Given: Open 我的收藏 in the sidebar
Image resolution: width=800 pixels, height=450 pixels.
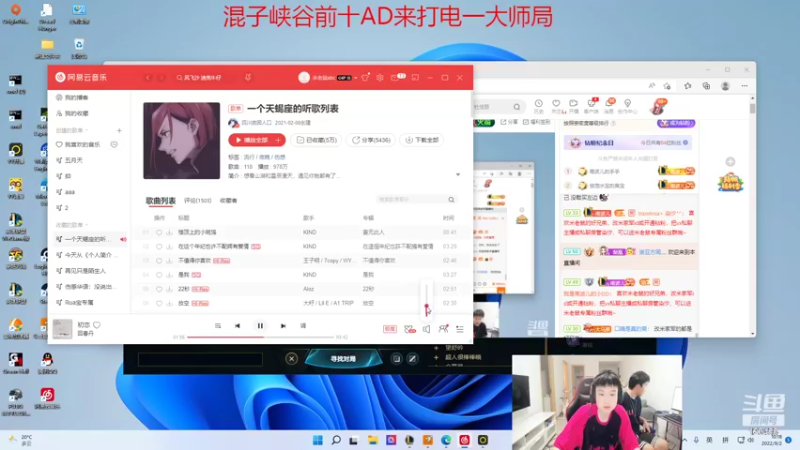Looking at the screenshot, I should coord(72,113).
